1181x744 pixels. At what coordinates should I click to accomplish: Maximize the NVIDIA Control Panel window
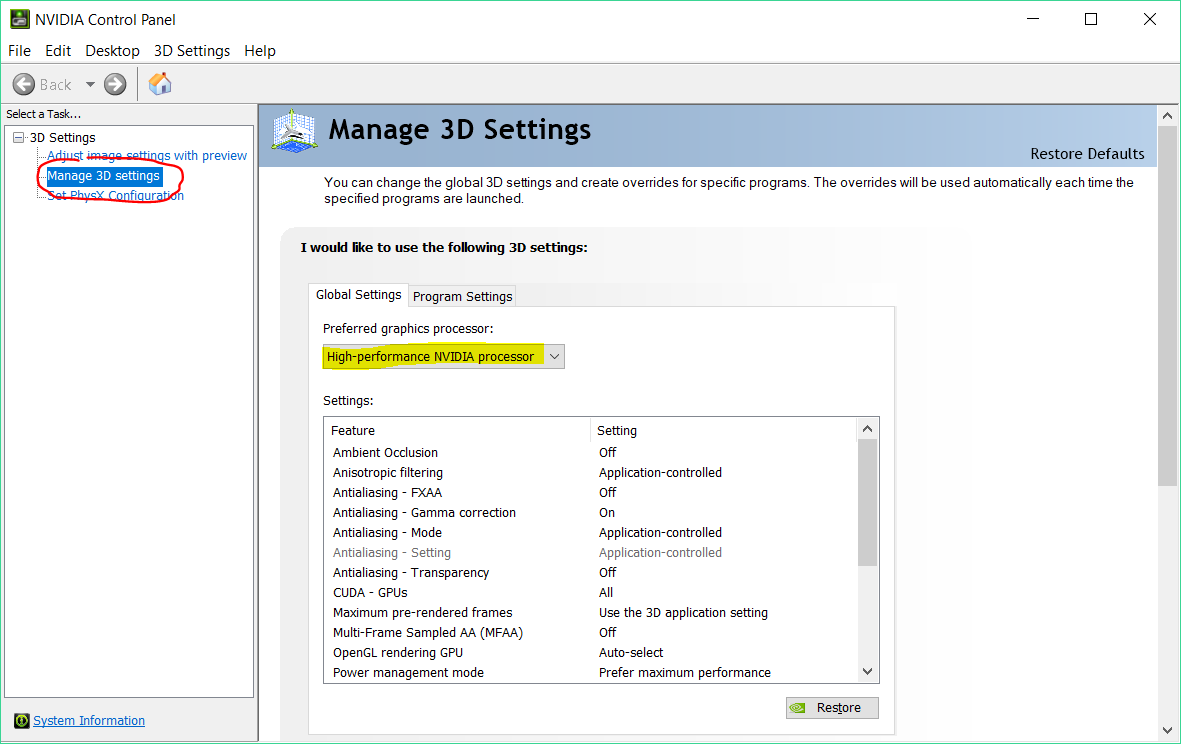click(x=1091, y=19)
